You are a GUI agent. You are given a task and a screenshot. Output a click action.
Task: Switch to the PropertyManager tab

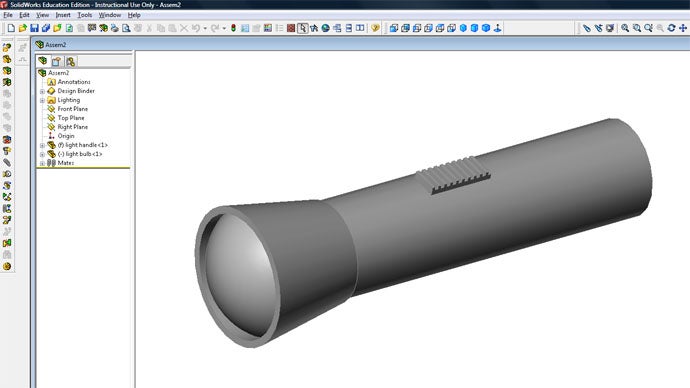[56, 61]
